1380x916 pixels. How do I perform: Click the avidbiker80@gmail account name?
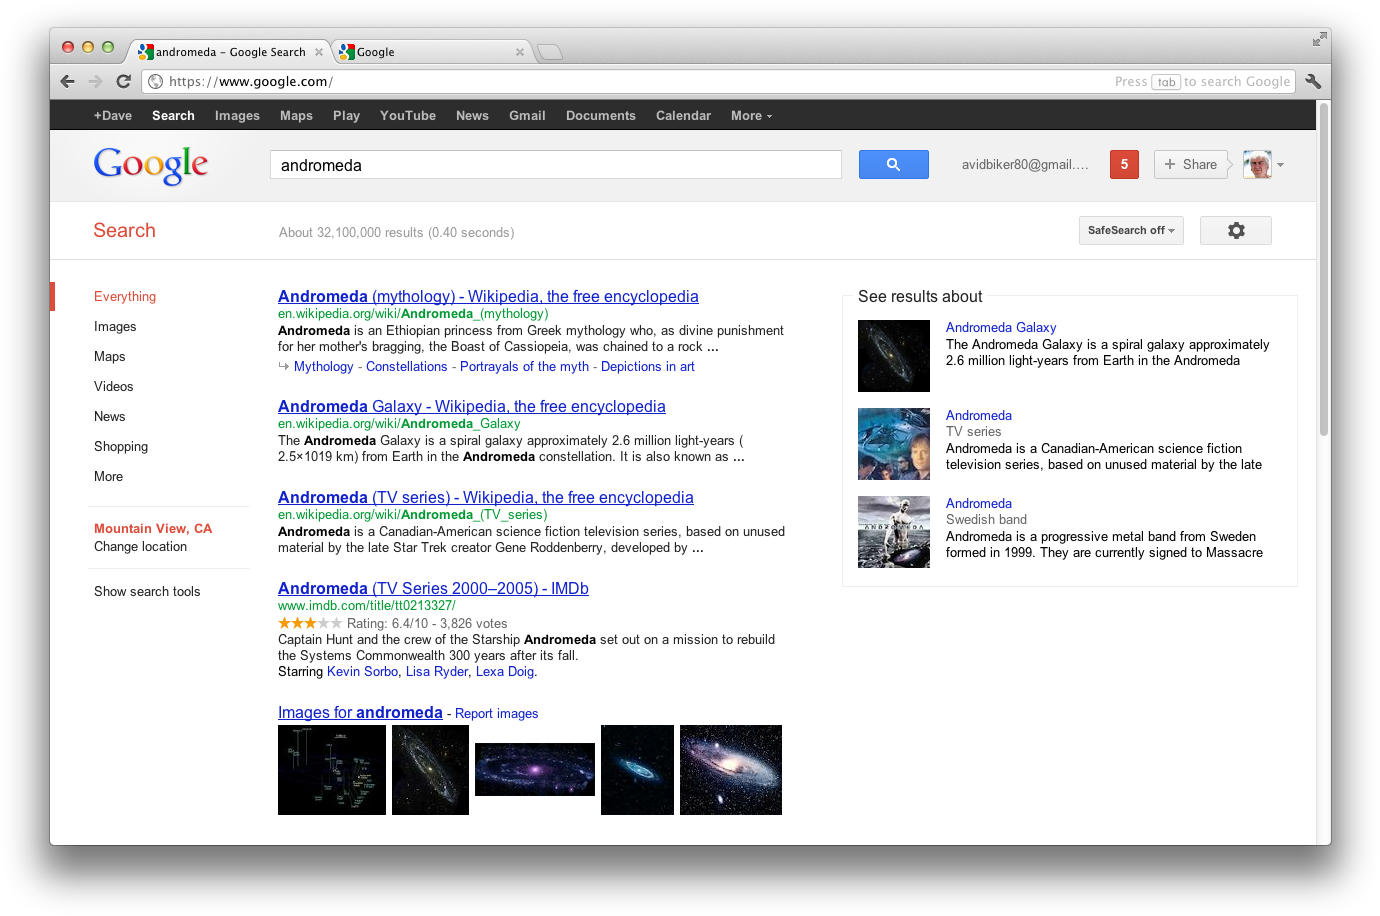coord(1025,165)
